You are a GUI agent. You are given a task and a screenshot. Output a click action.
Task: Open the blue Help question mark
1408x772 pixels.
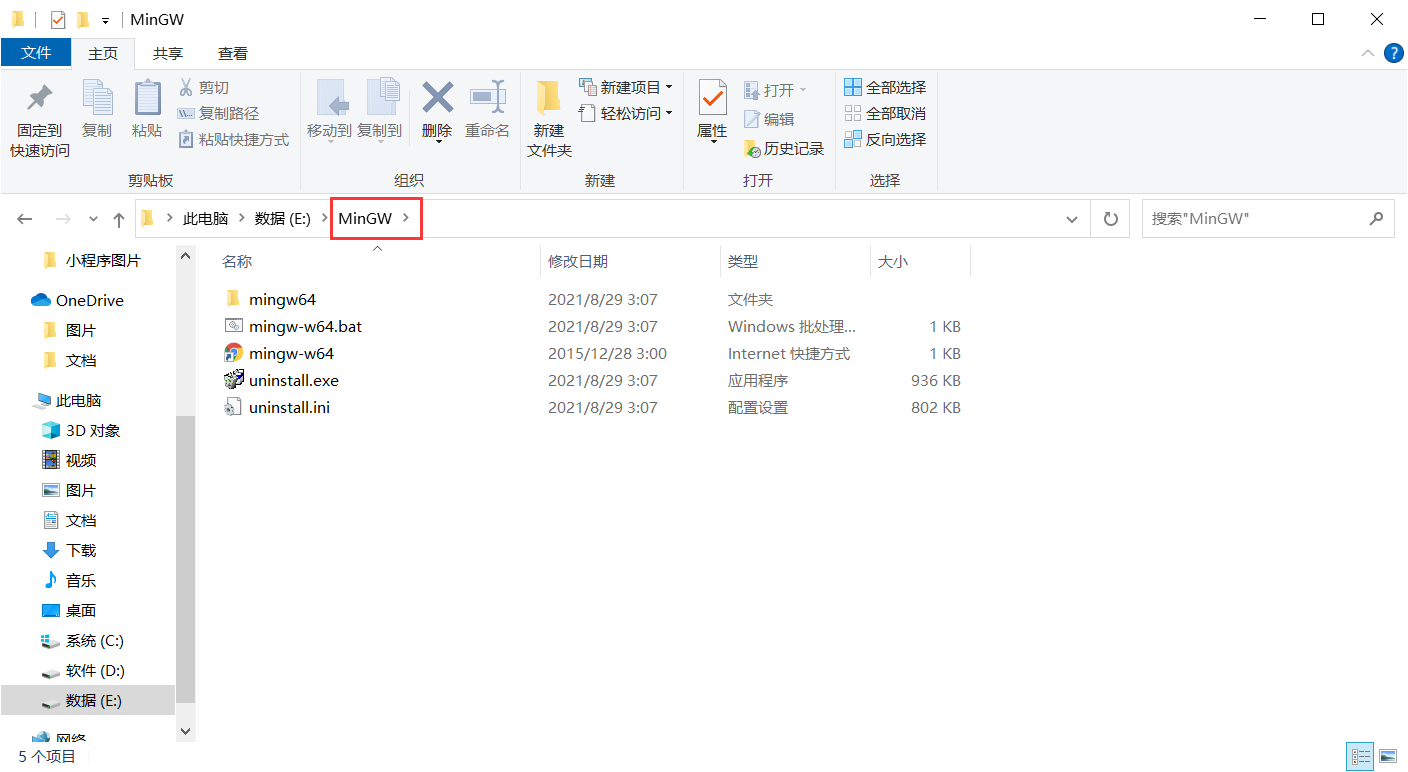tap(1393, 53)
